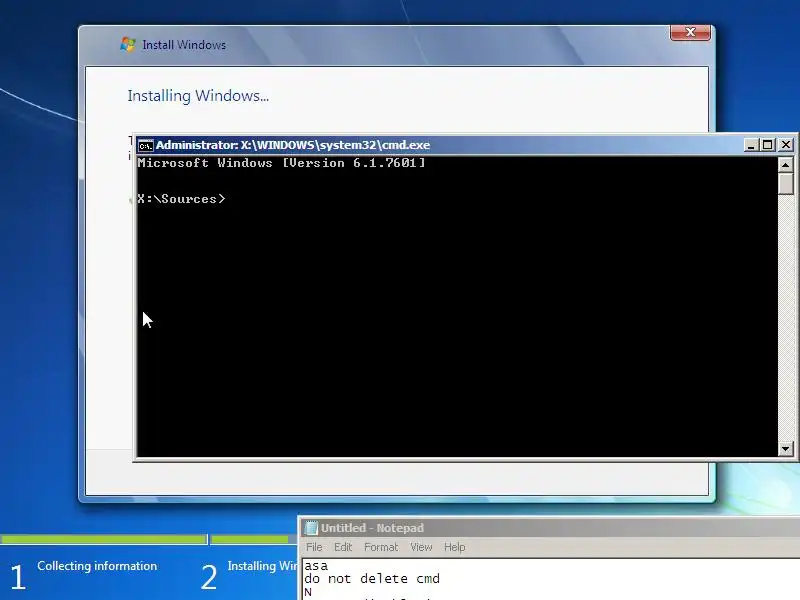Close the cmd.exe command prompt window
The height and width of the screenshot is (600, 800).
pos(786,145)
